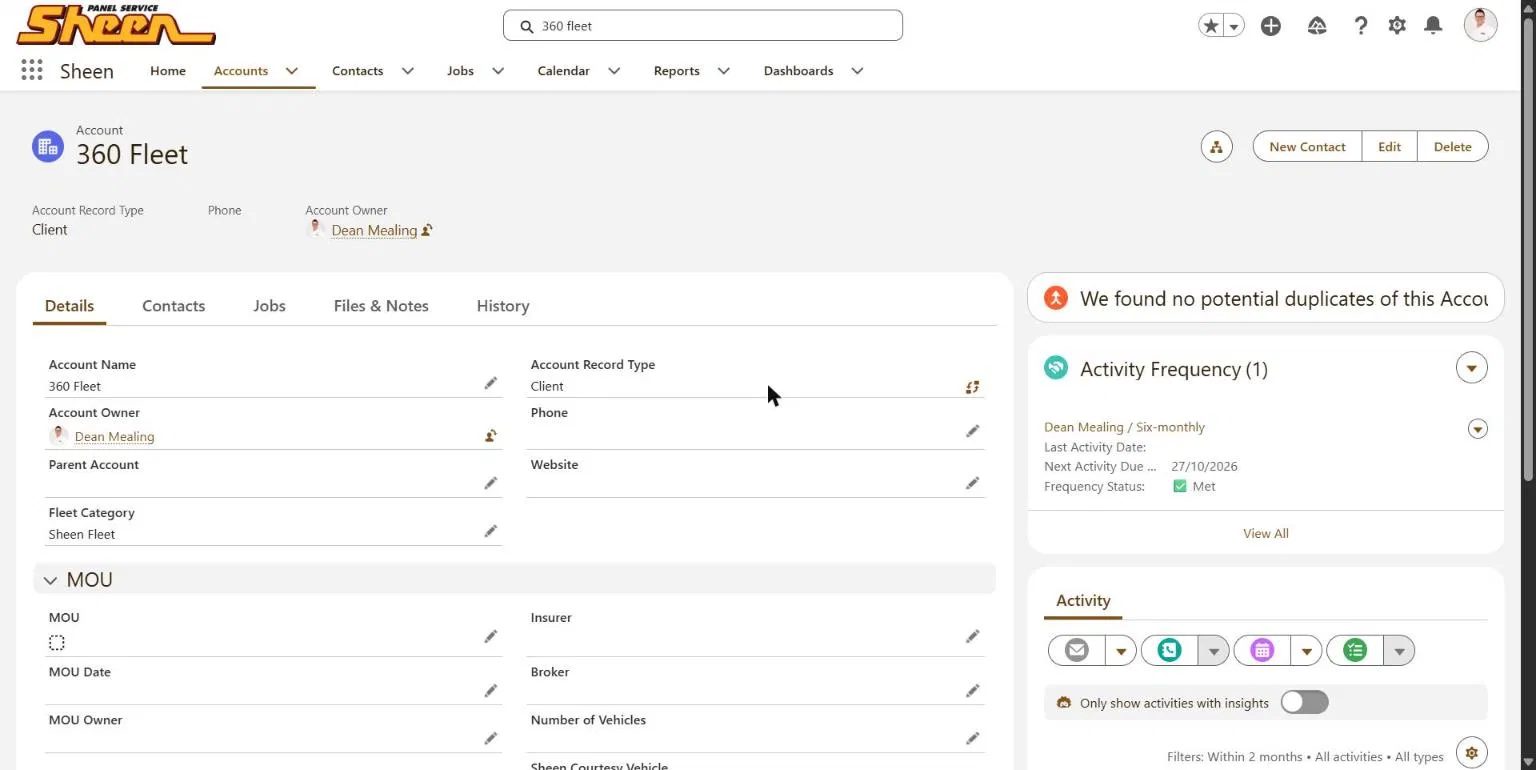Viewport: 1536px width, 770px height.
Task: Toggle the MOU checkbox
Action: point(57,643)
